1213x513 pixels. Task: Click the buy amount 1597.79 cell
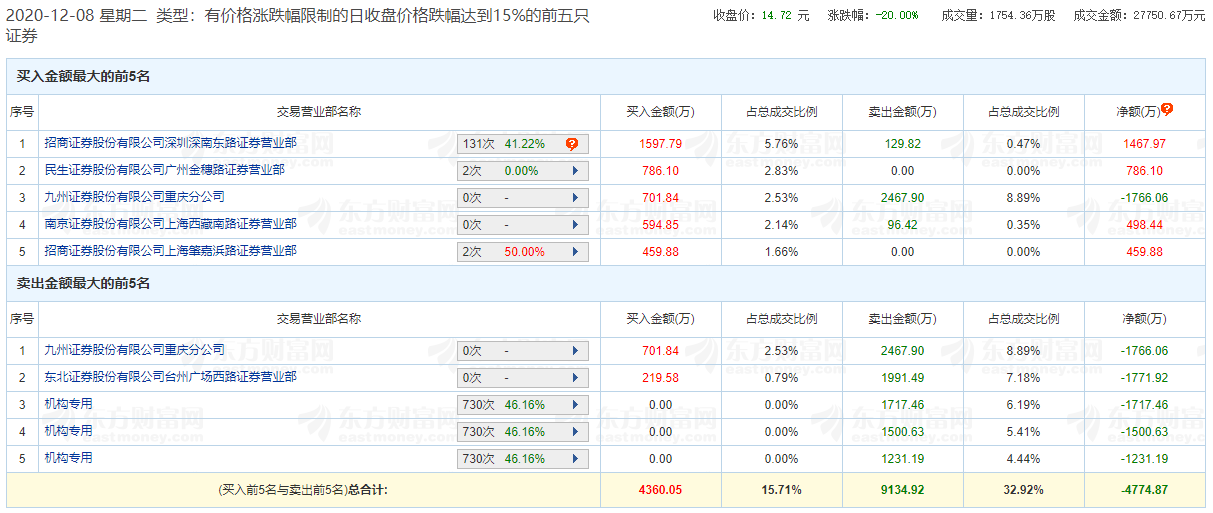660,144
